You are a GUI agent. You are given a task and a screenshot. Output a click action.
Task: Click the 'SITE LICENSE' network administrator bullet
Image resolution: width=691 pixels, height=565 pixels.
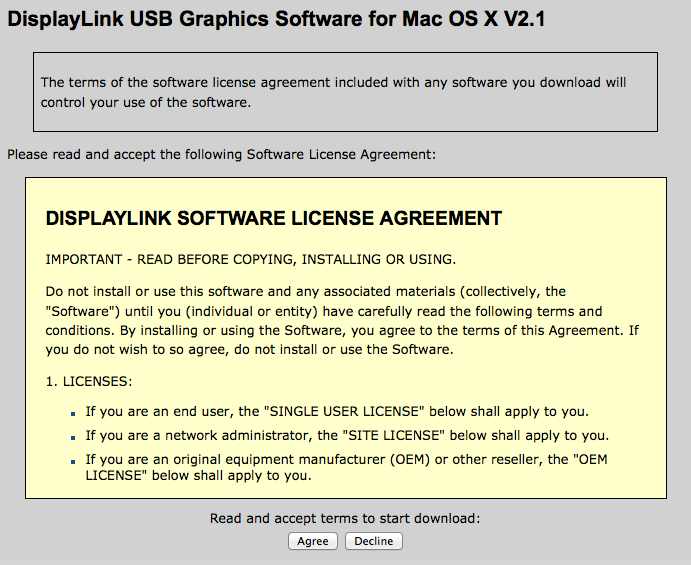point(347,435)
